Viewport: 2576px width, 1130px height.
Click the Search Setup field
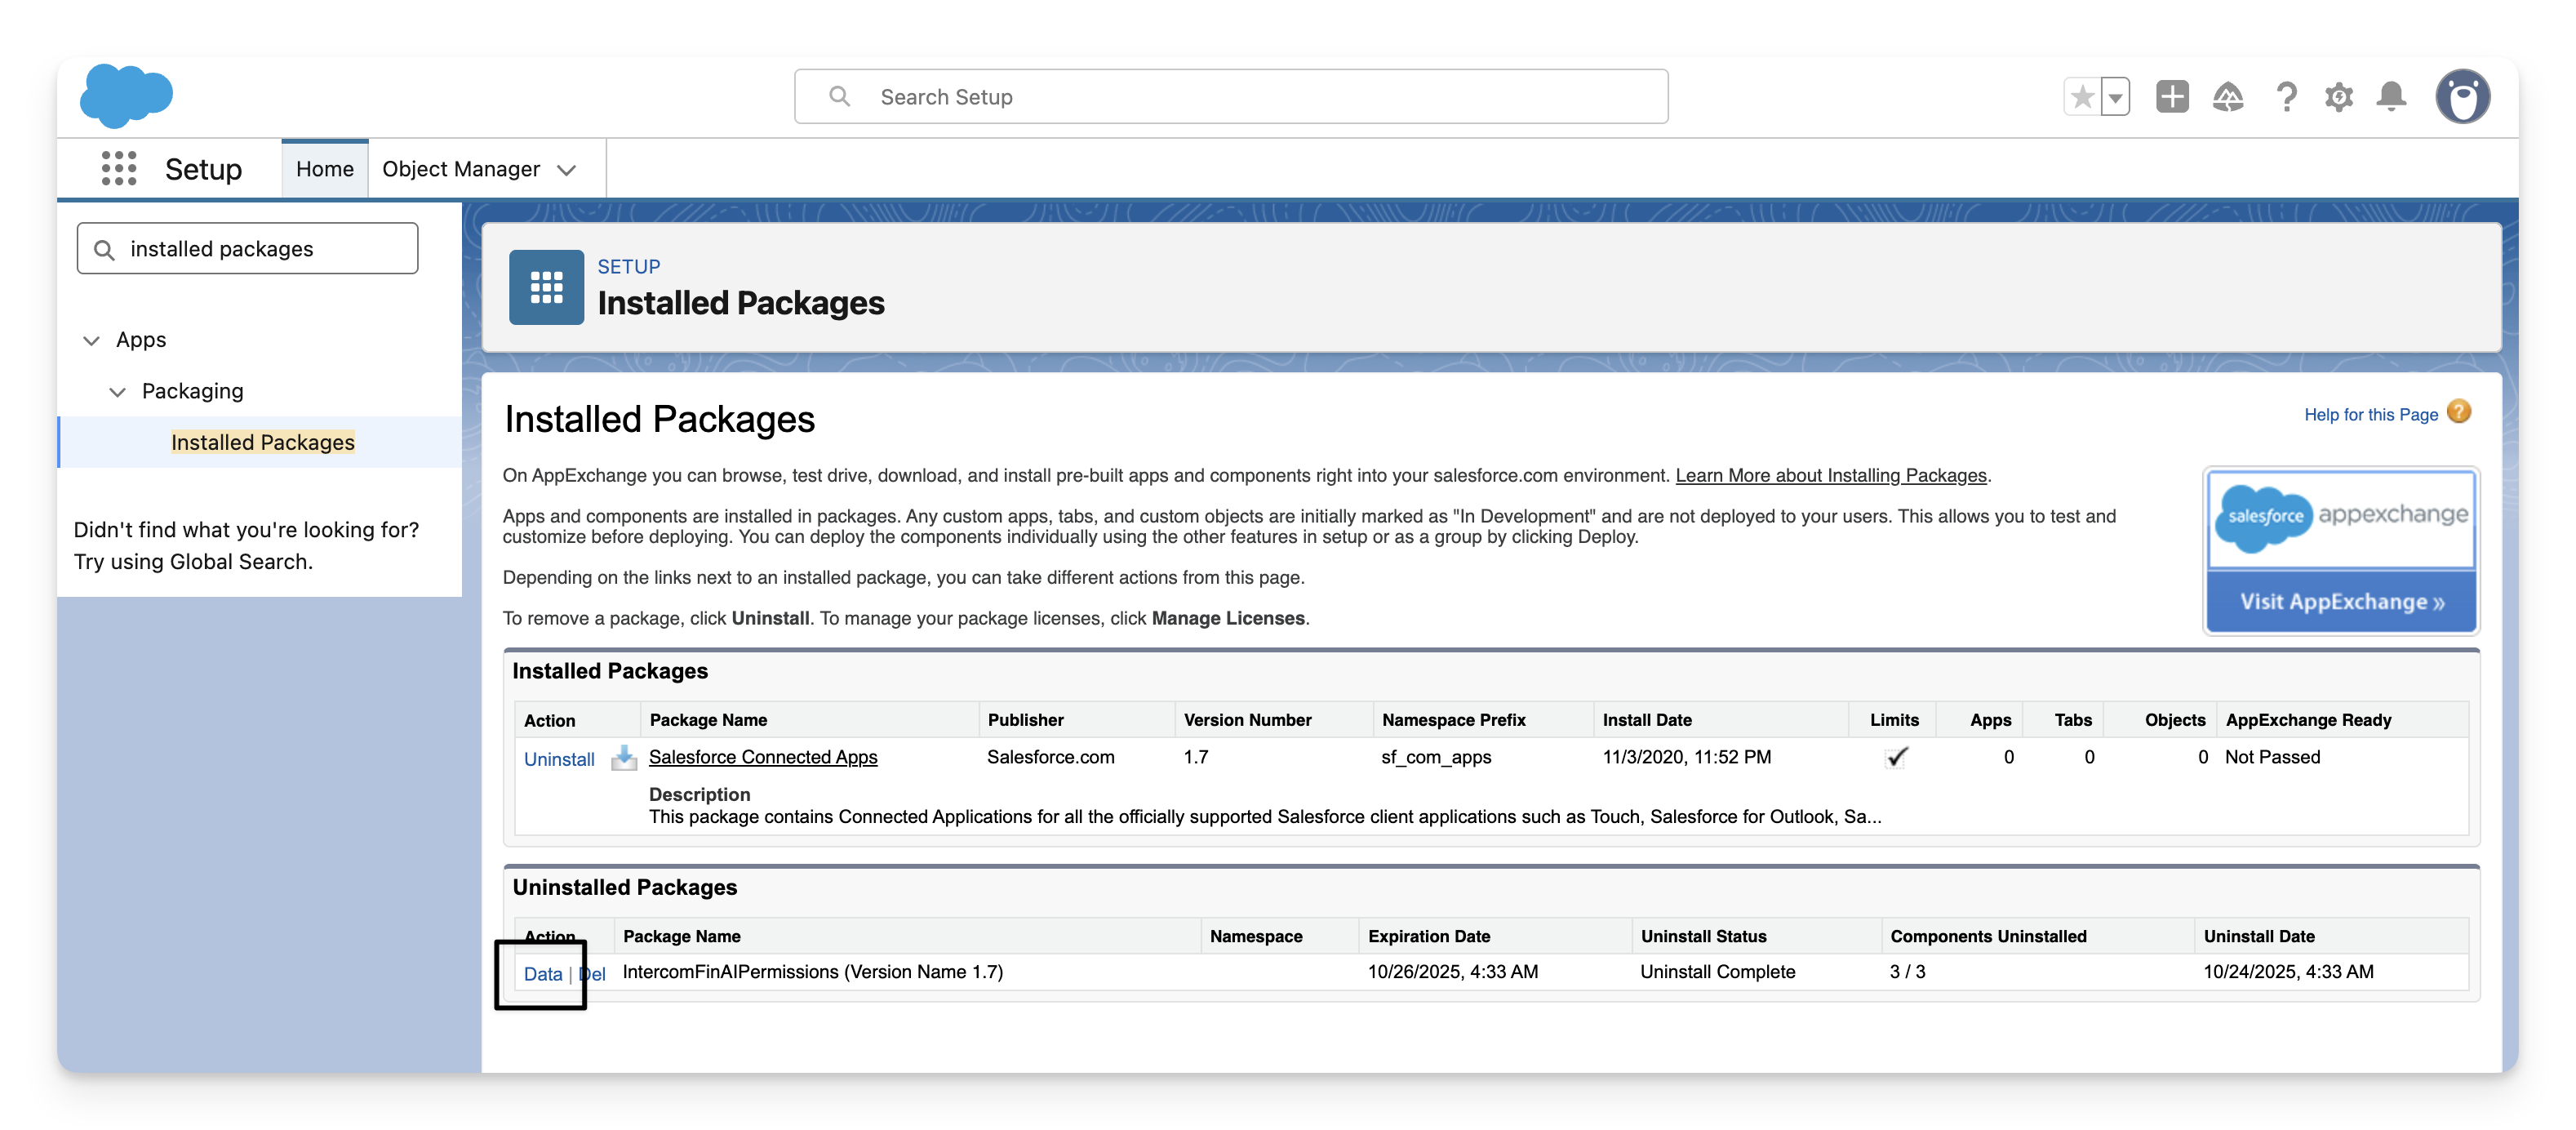click(x=1230, y=97)
